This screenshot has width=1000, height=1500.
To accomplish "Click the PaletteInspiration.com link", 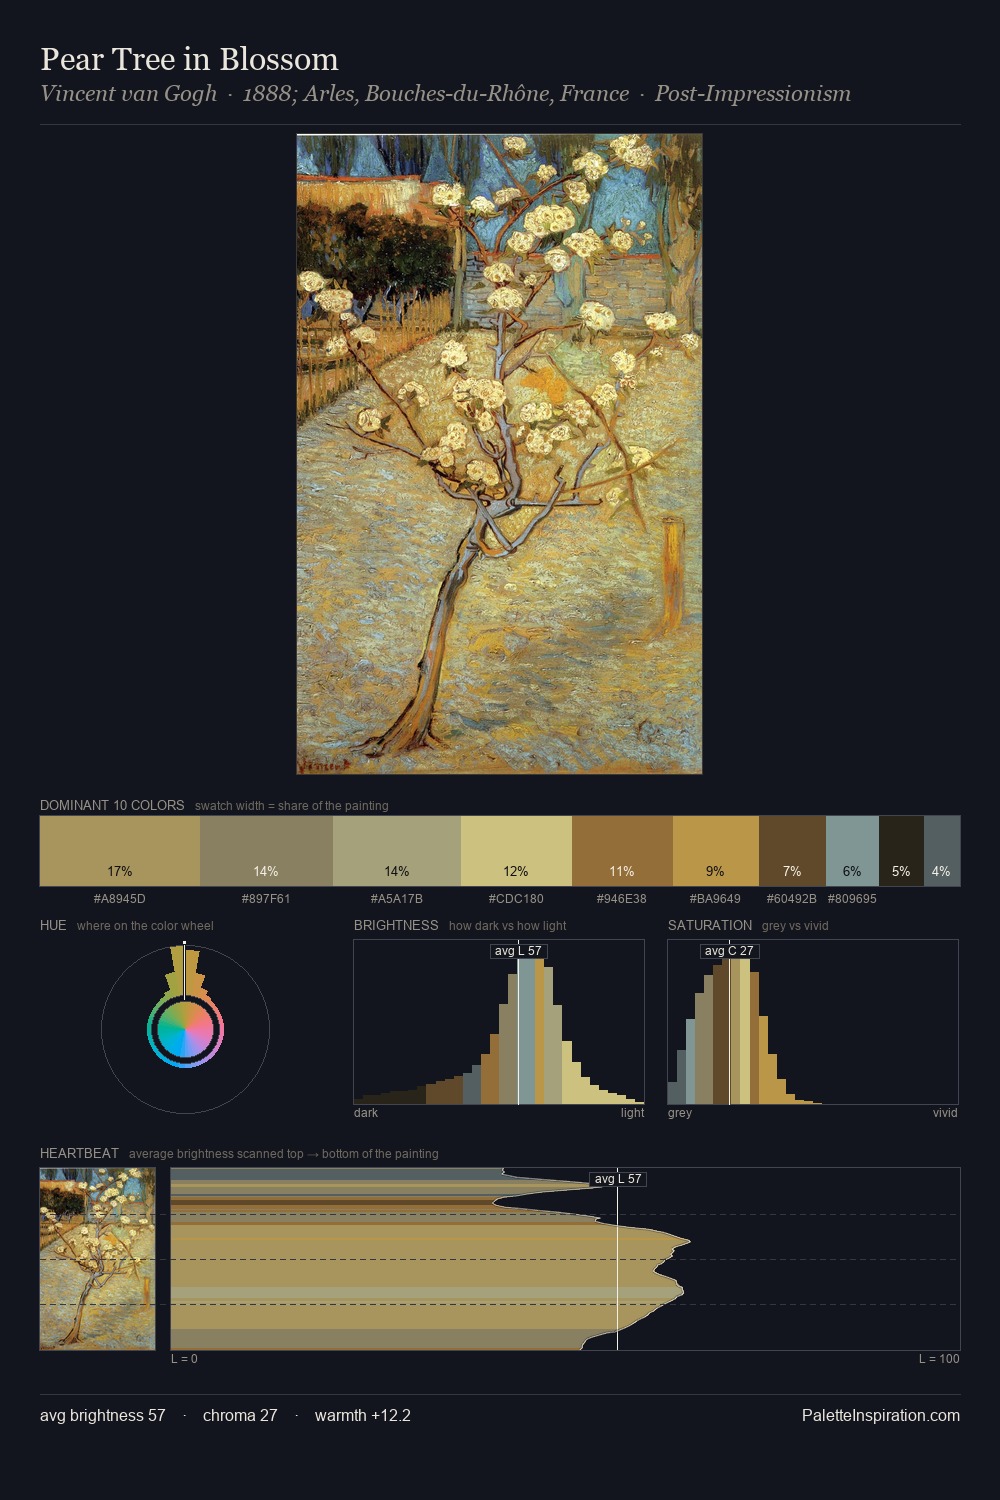I will click(x=881, y=1415).
